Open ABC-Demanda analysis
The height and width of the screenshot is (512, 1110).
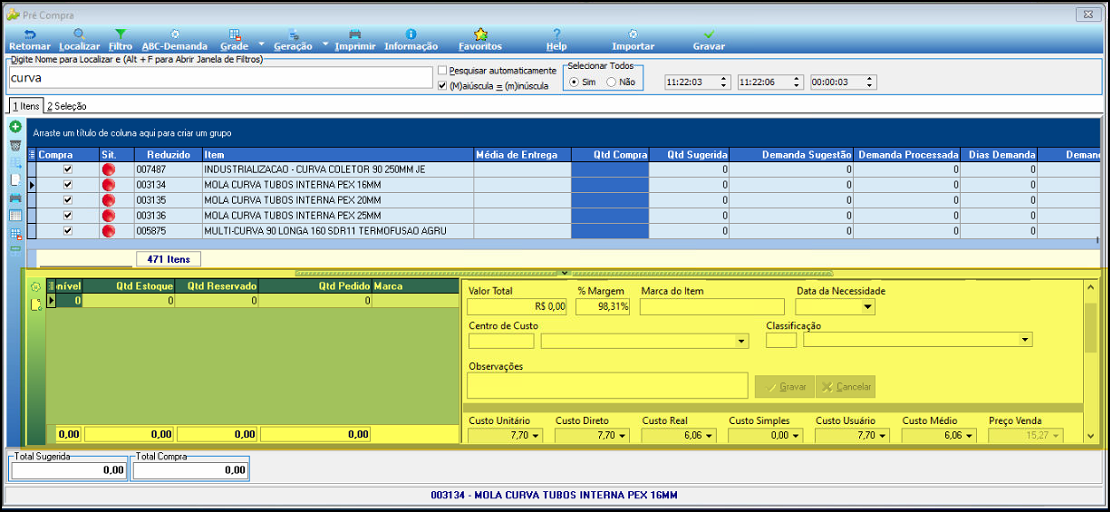click(x=175, y=40)
